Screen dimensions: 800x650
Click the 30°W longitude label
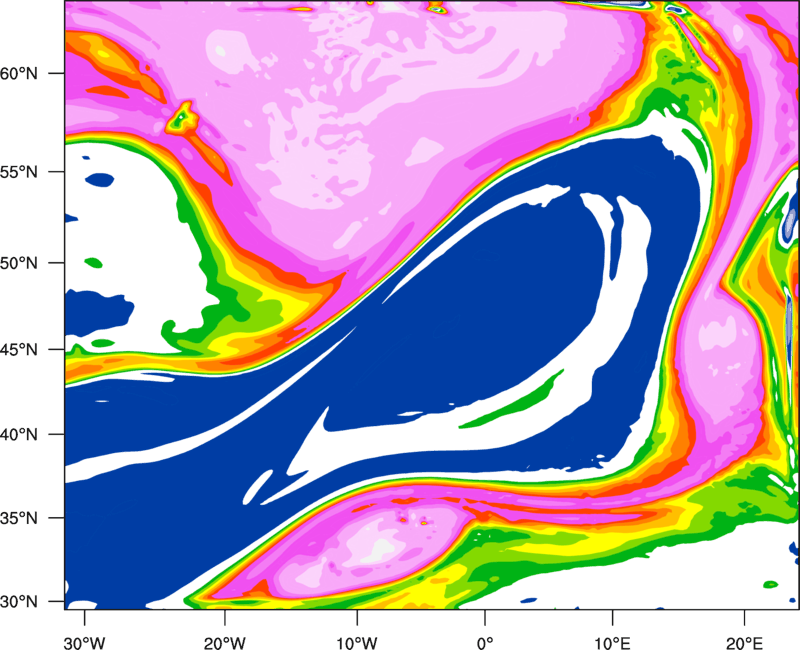coord(84,643)
